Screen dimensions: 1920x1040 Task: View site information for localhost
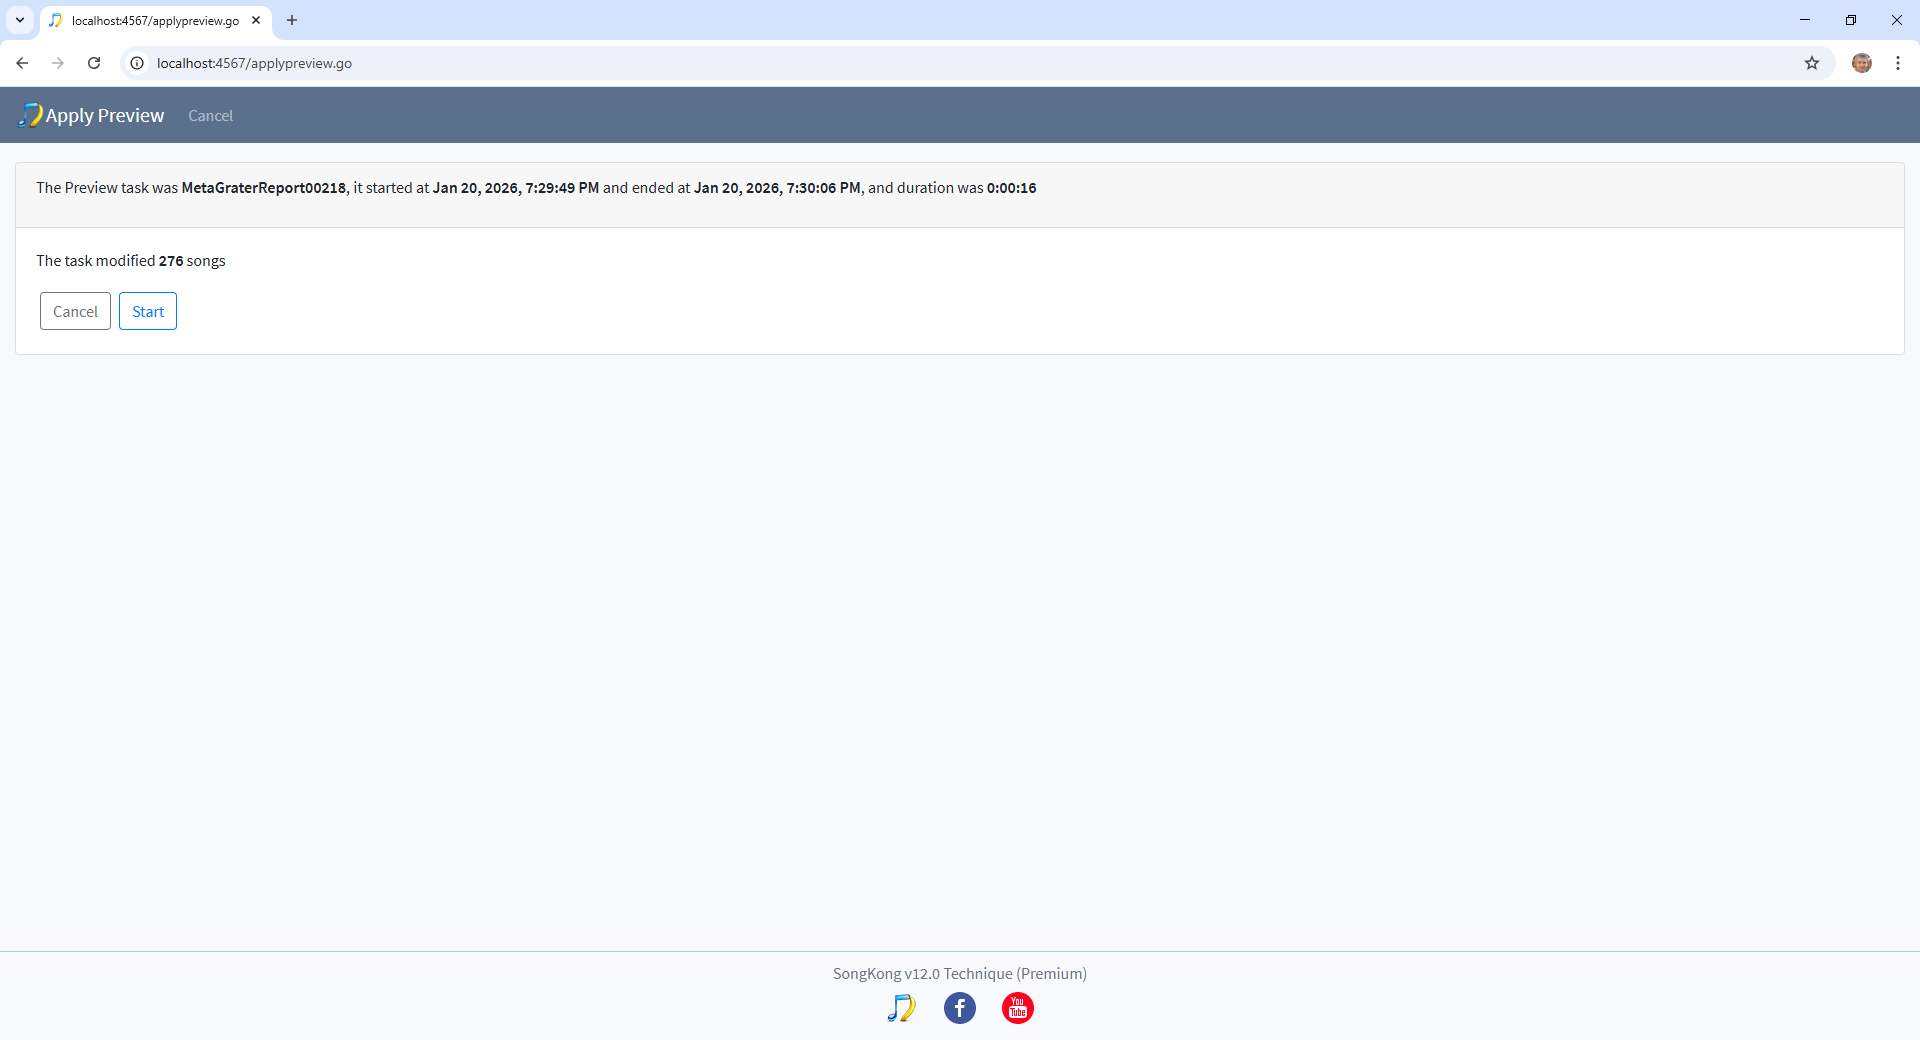pos(138,63)
